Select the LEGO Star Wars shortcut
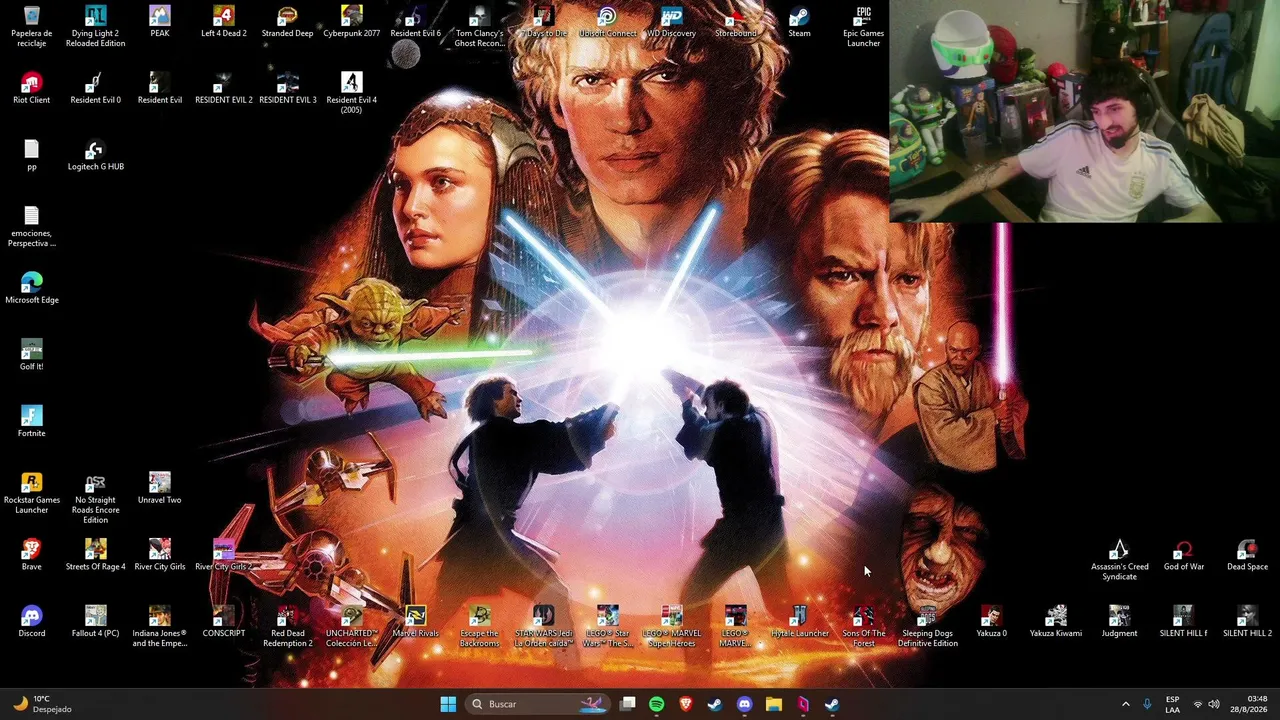The height and width of the screenshot is (720, 1280). (x=608, y=626)
